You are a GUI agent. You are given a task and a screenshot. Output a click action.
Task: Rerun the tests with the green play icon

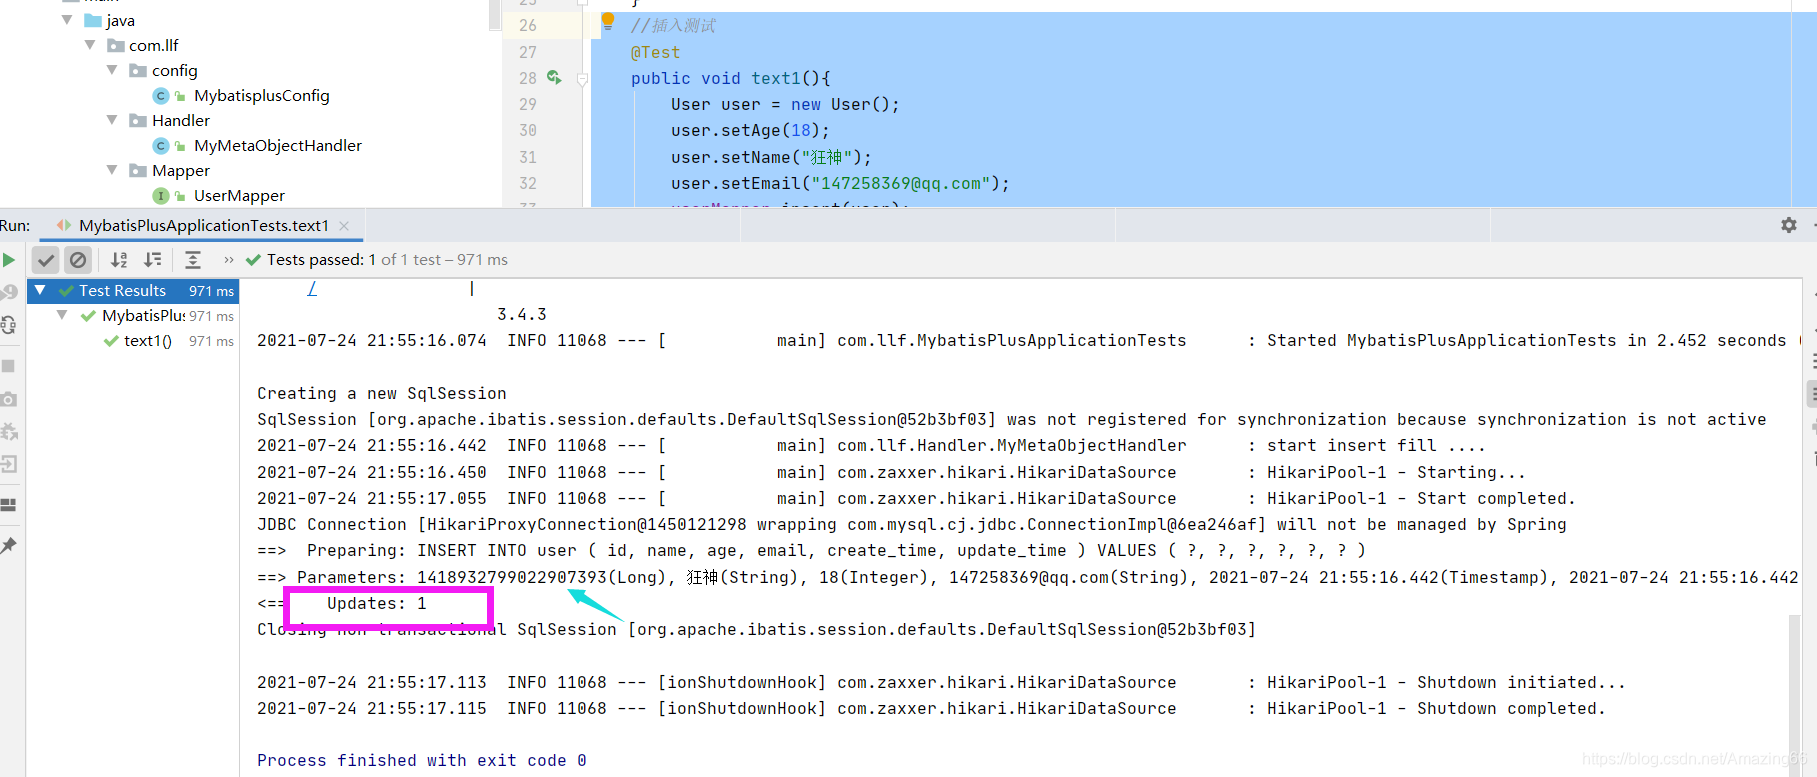[9, 260]
